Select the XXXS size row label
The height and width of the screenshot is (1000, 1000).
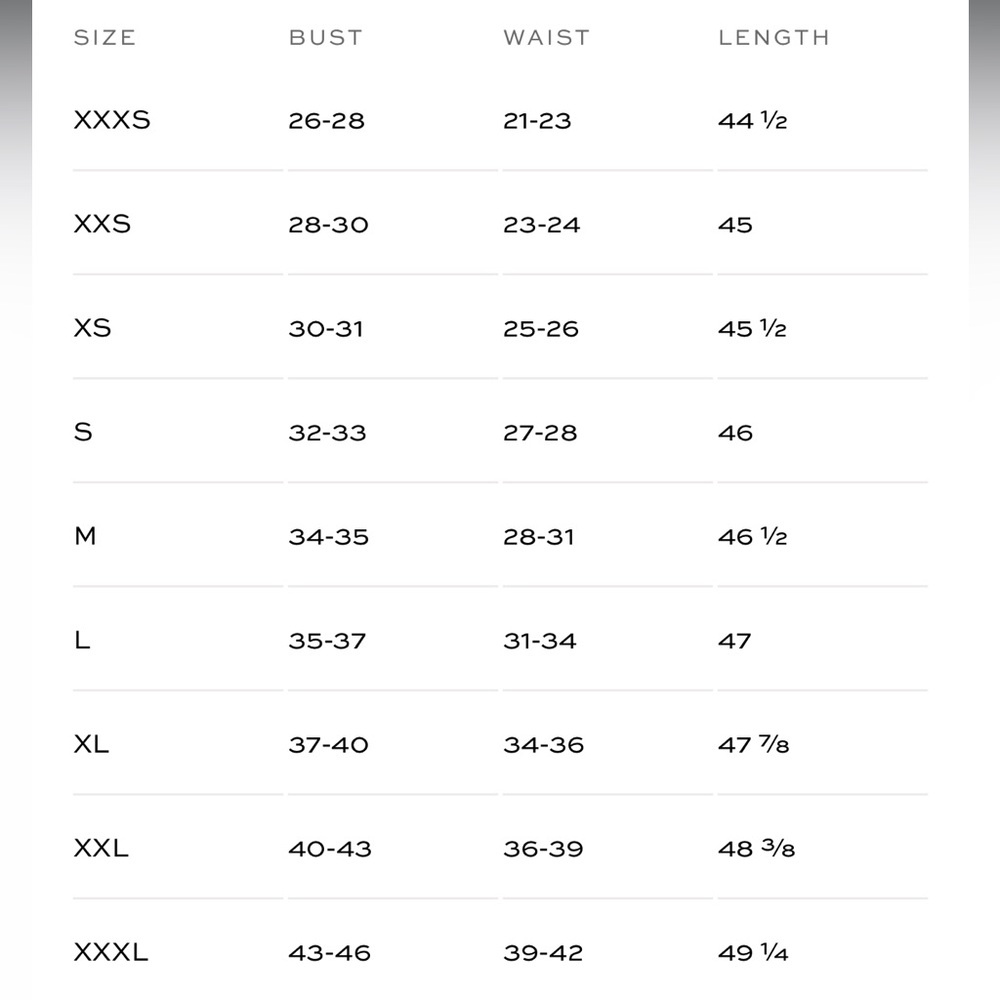click(112, 120)
